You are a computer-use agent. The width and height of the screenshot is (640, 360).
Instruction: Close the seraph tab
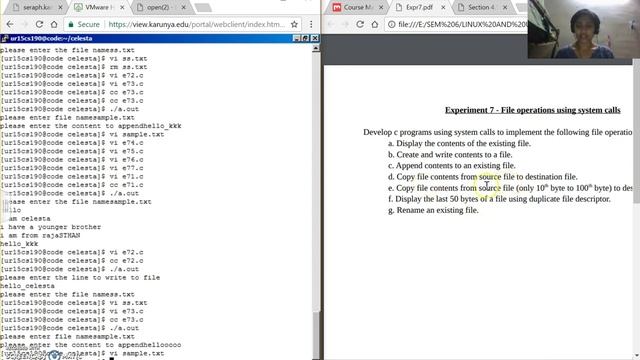click(60, 7)
